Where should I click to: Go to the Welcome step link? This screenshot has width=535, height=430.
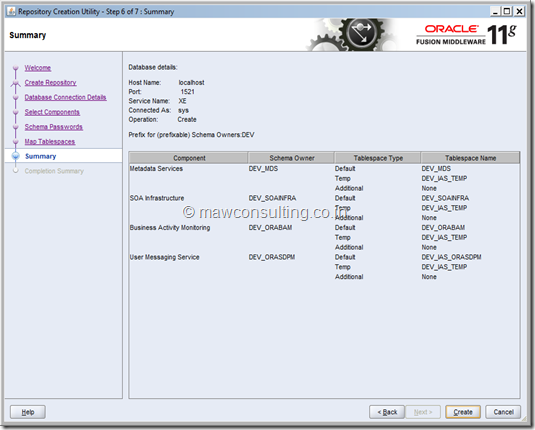(x=38, y=68)
